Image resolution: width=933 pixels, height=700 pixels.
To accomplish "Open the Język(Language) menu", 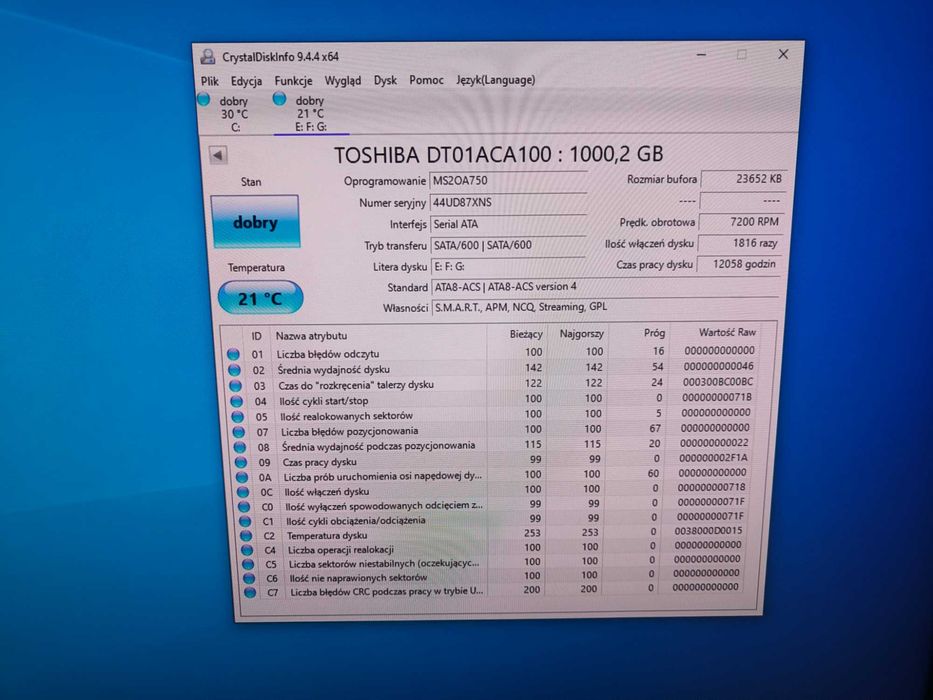I will tap(496, 80).
